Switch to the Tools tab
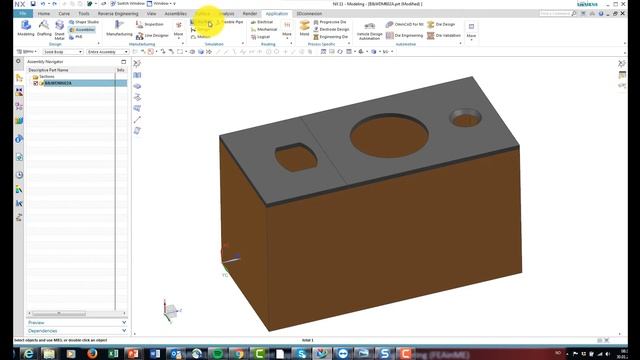 [x=84, y=13]
